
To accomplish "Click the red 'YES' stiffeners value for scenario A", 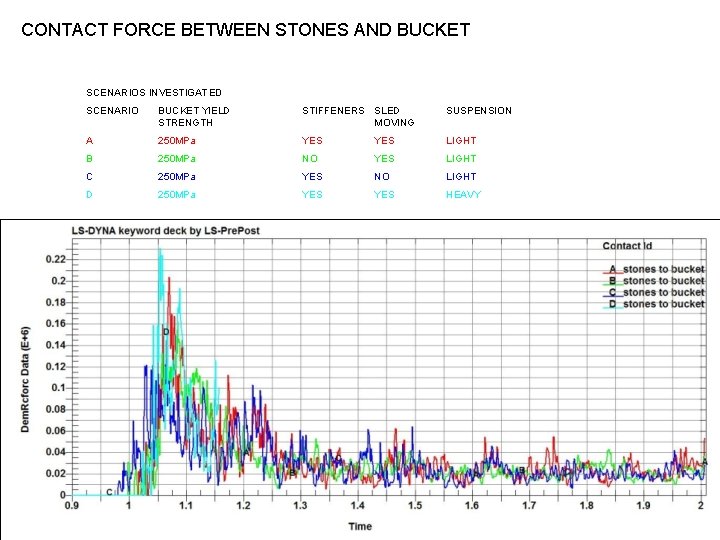I will point(312,141).
